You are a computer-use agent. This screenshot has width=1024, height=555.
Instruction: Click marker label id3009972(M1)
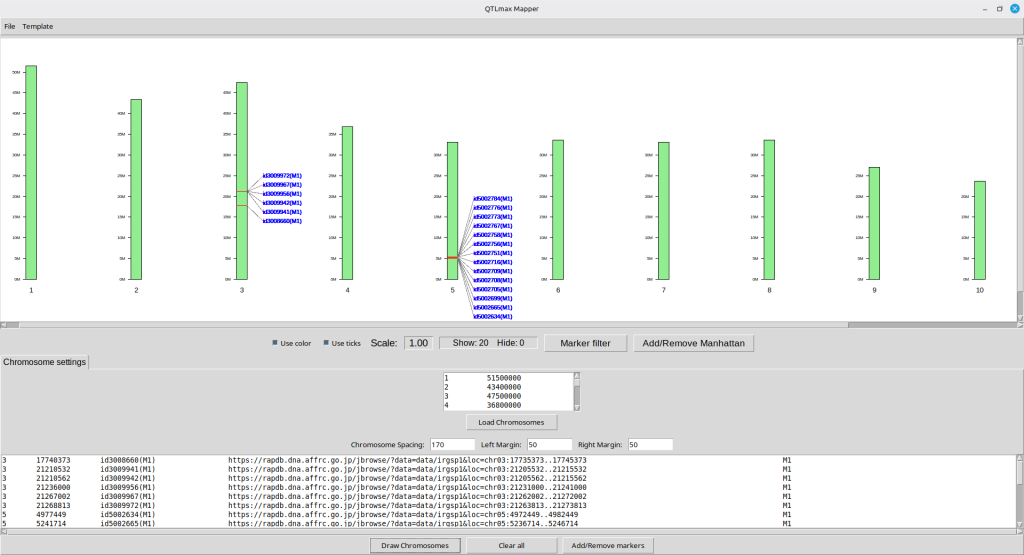point(288,175)
